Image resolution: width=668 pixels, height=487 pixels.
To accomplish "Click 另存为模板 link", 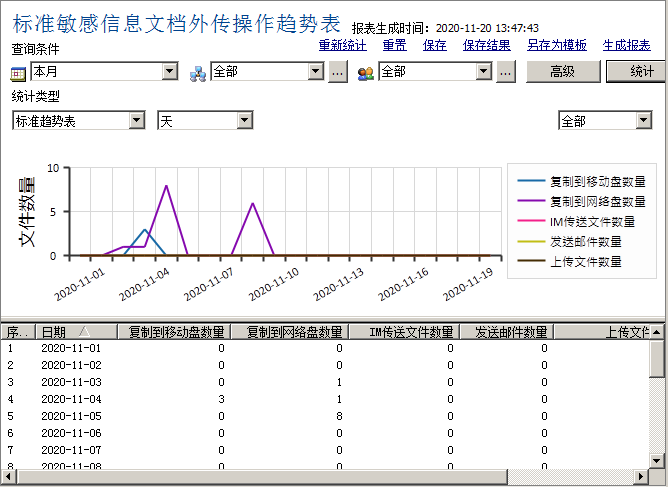I will (x=557, y=45).
